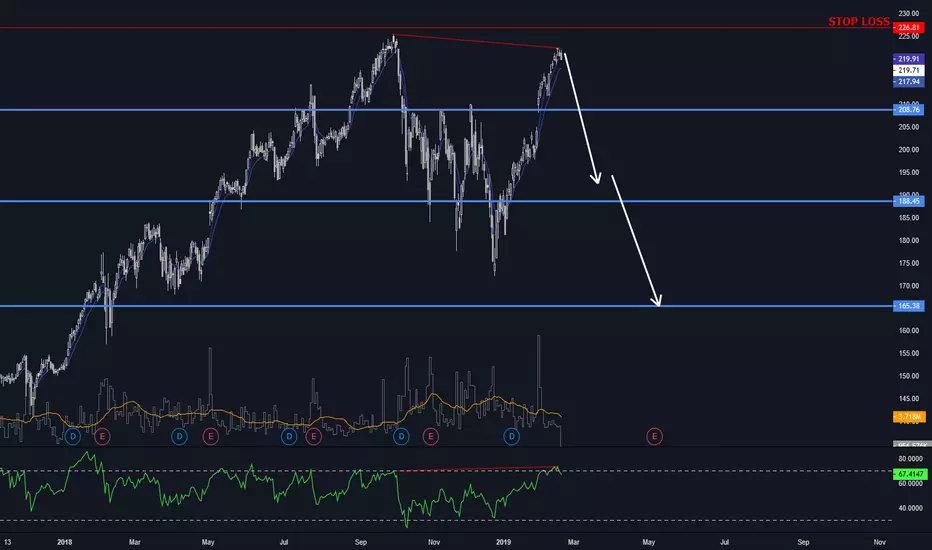This screenshot has height=550, width=932.
Task: Click the 2019 label on the time axis
Action: (503, 542)
